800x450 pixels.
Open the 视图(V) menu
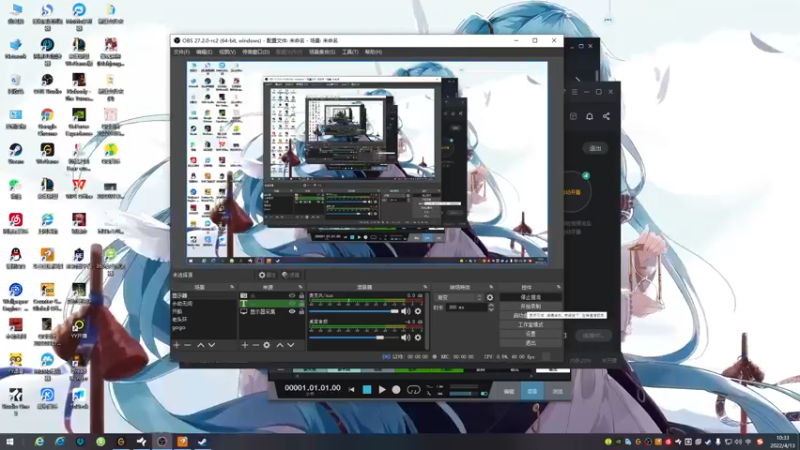pos(227,52)
